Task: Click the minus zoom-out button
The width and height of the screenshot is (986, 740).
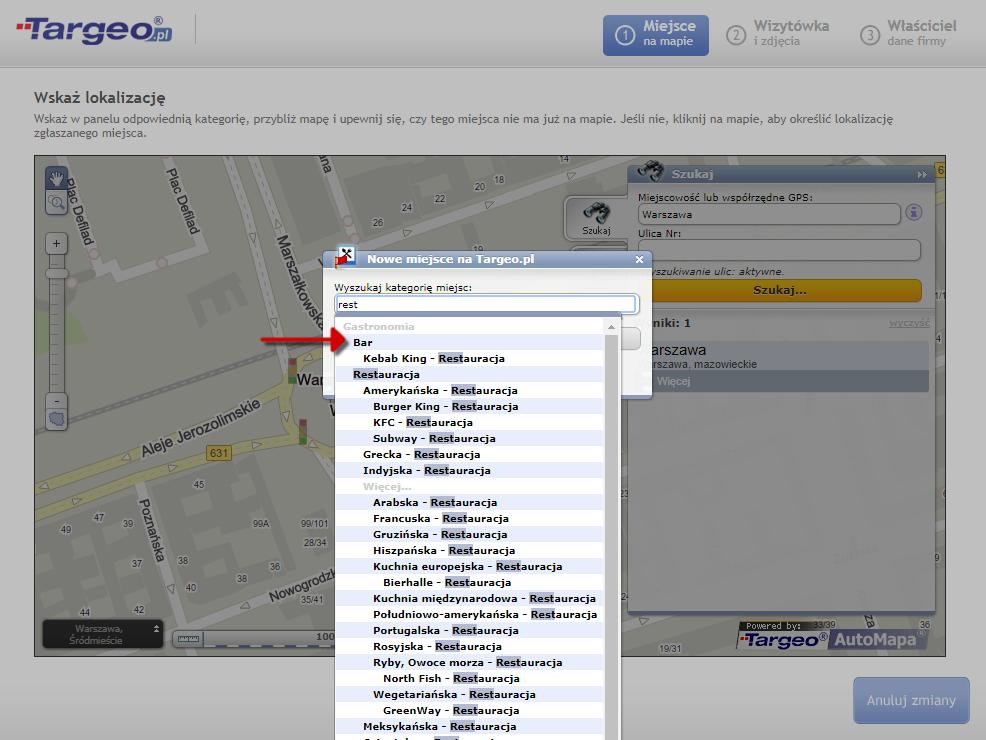Action: point(57,401)
